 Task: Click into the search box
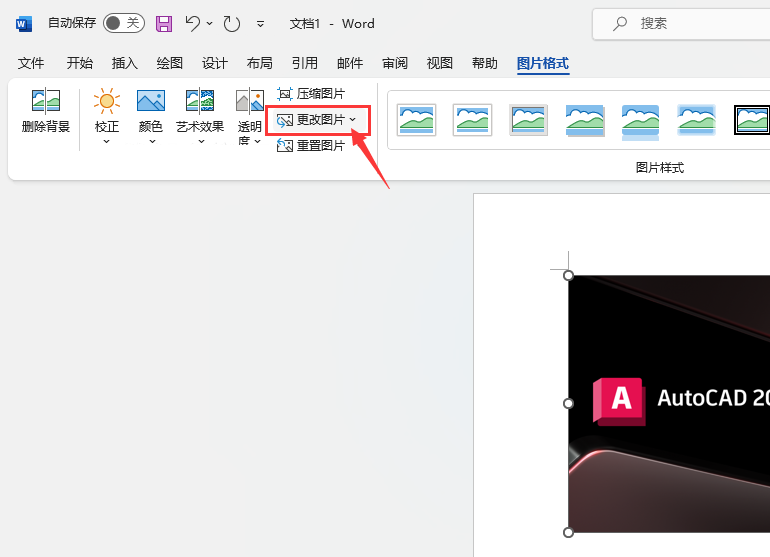click(683, 23)
